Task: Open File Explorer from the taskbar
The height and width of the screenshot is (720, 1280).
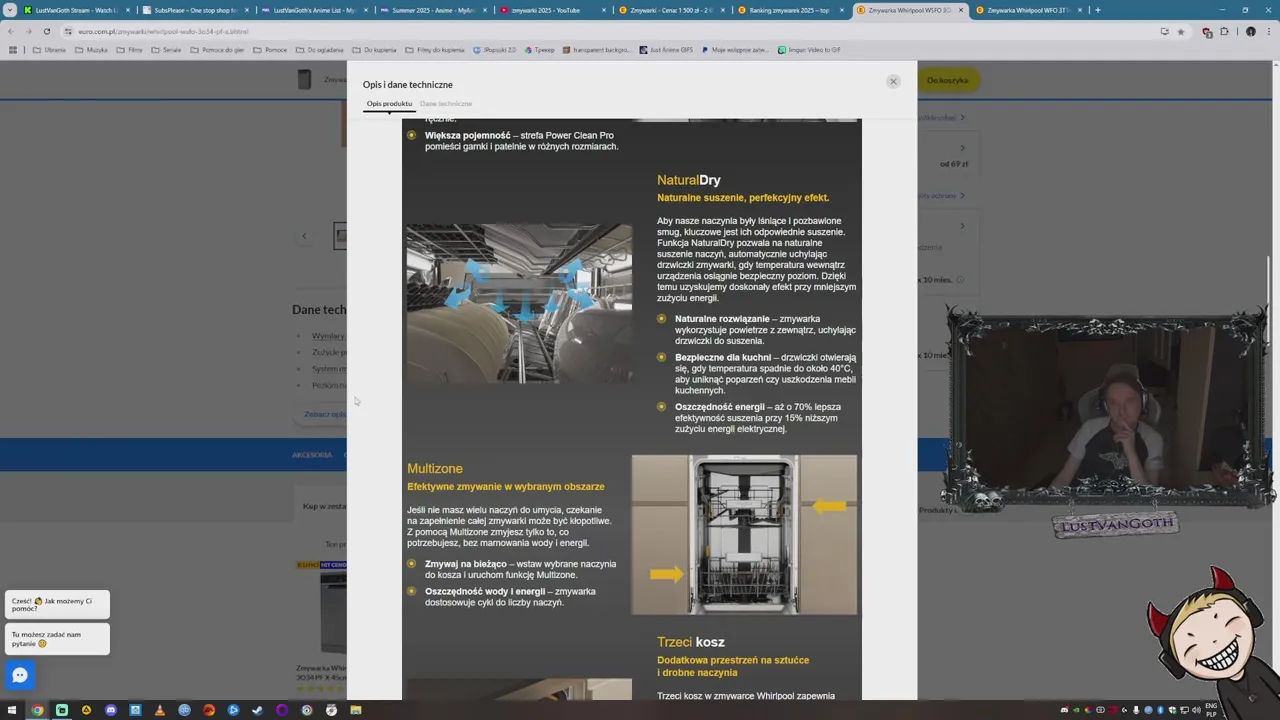Action: [356, 710]
